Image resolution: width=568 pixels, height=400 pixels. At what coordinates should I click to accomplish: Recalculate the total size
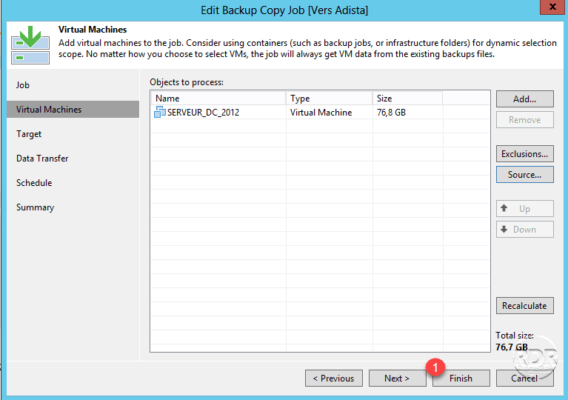coord(525,305)
